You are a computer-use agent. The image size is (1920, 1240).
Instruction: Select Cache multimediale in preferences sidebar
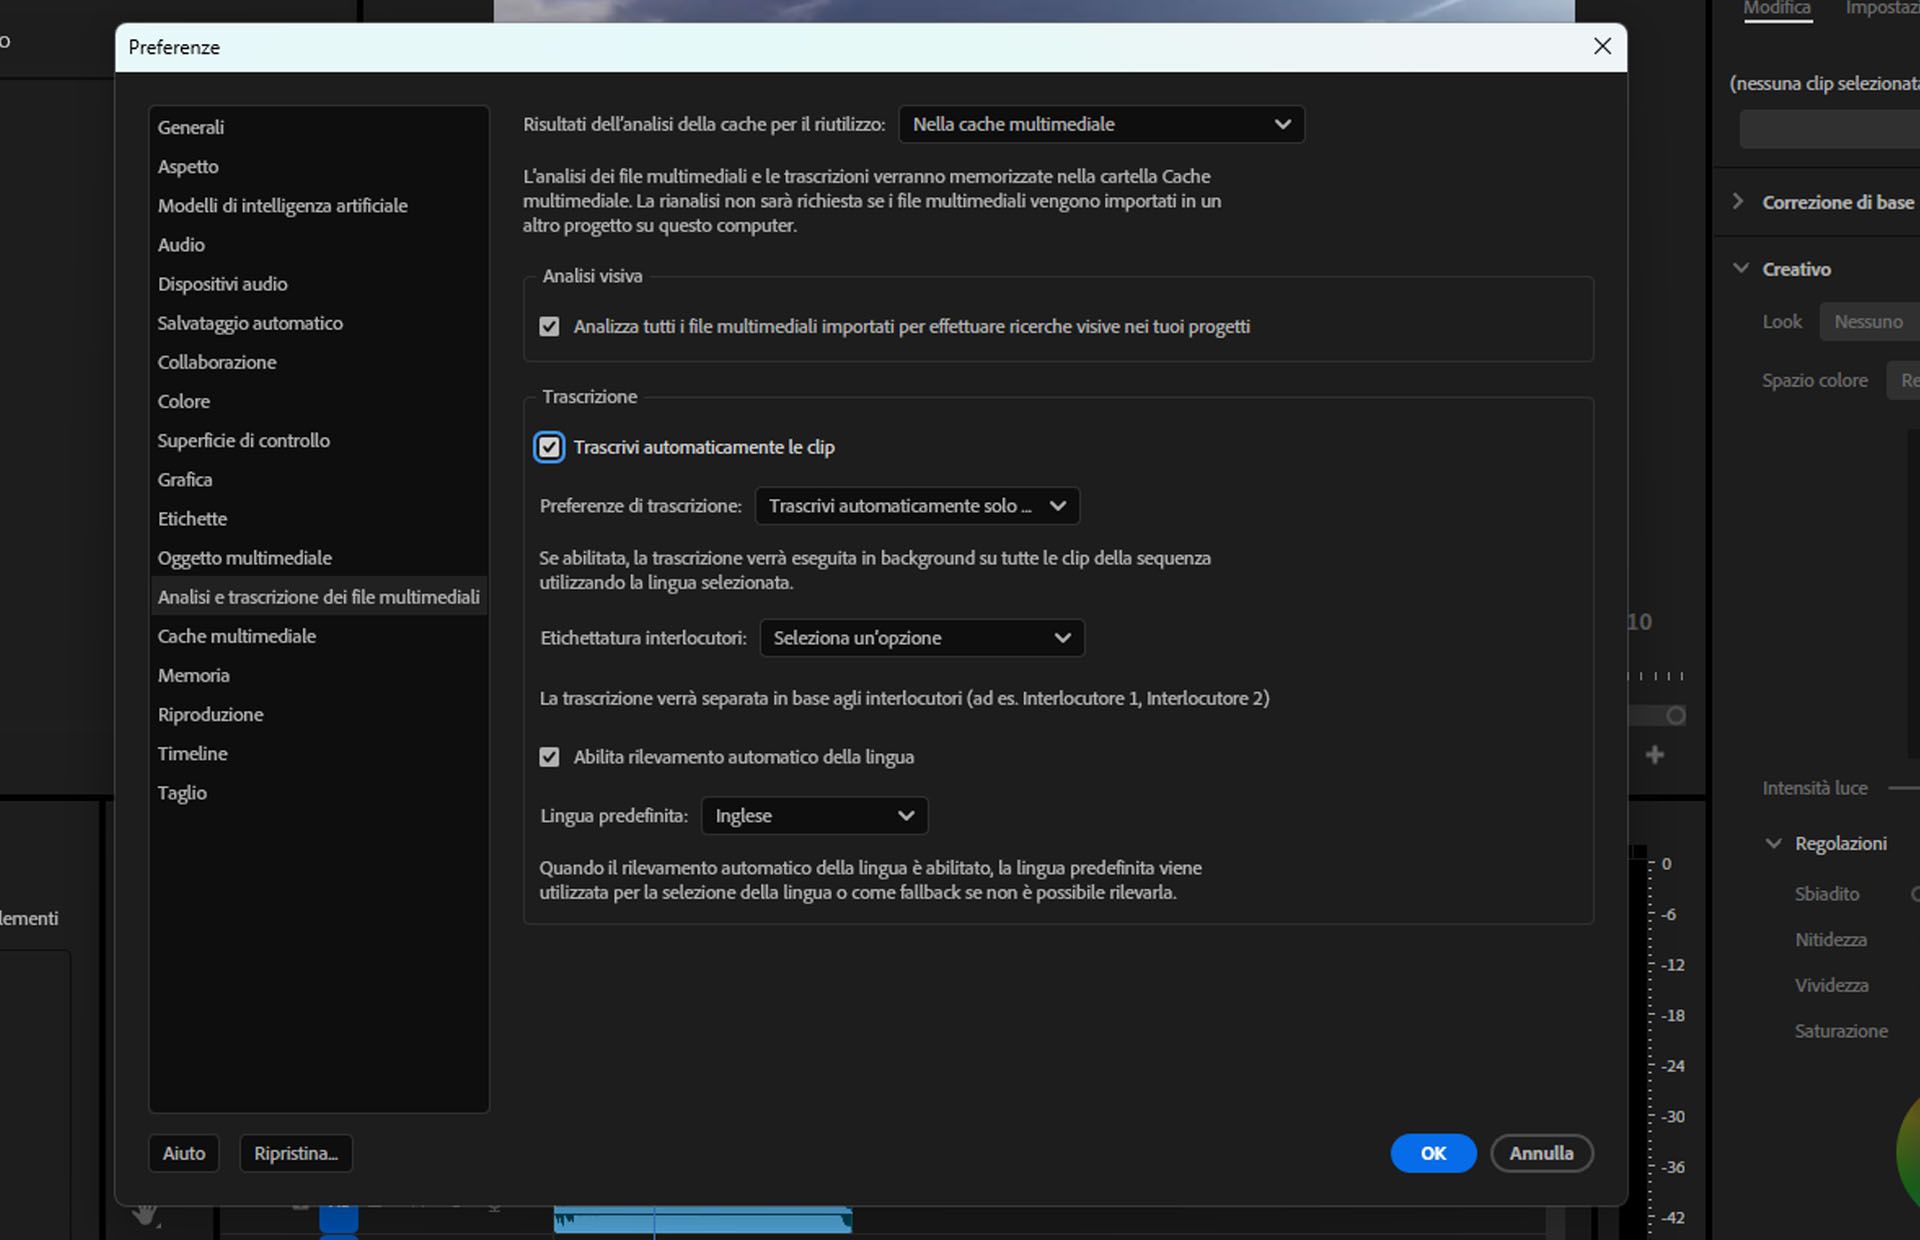[x=237, y=636]
